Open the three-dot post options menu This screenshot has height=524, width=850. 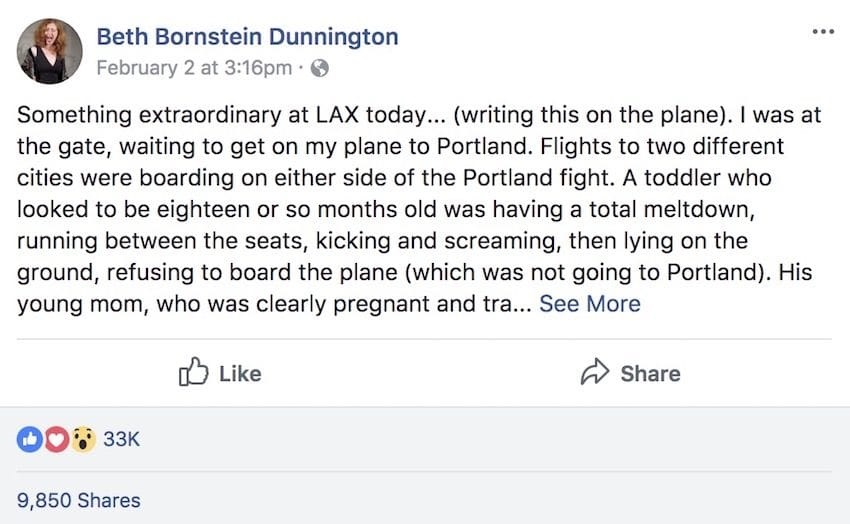tap(822, 32)
